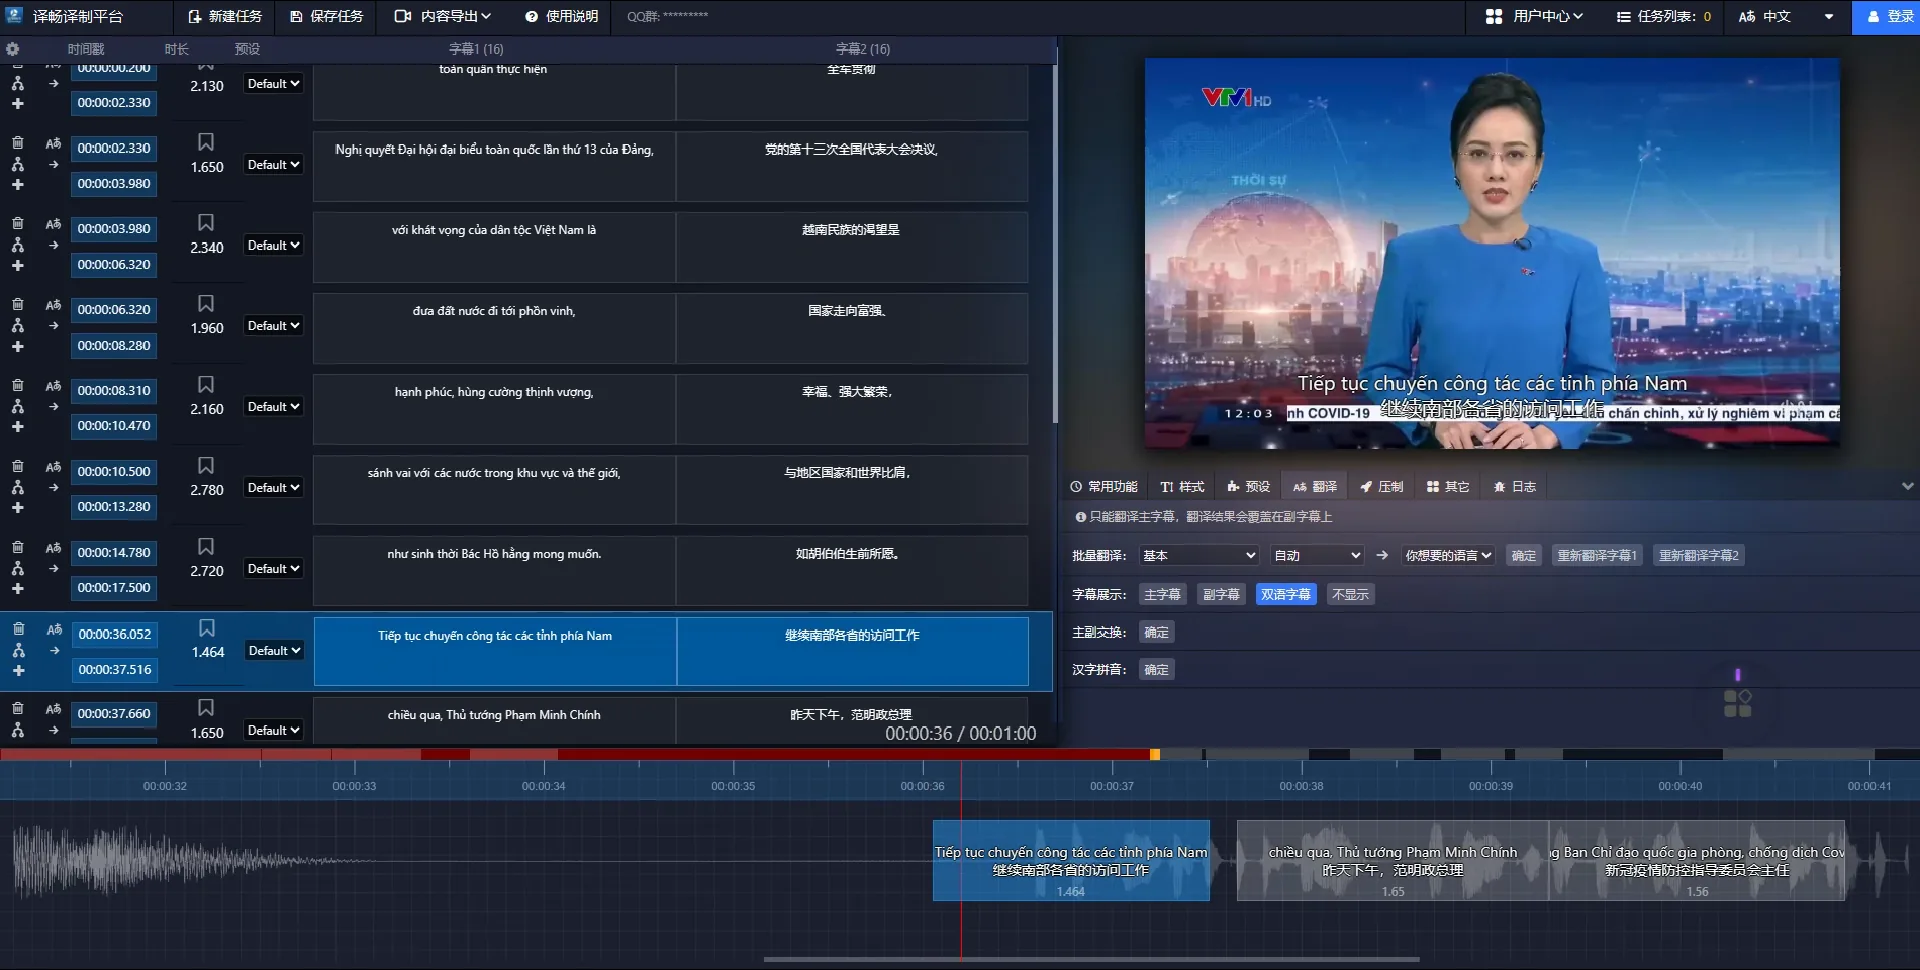Click 重新翻译字幕1 button
Image resolution: width=1920 pixels, height=970 pixels.
tap(1597, 556)
